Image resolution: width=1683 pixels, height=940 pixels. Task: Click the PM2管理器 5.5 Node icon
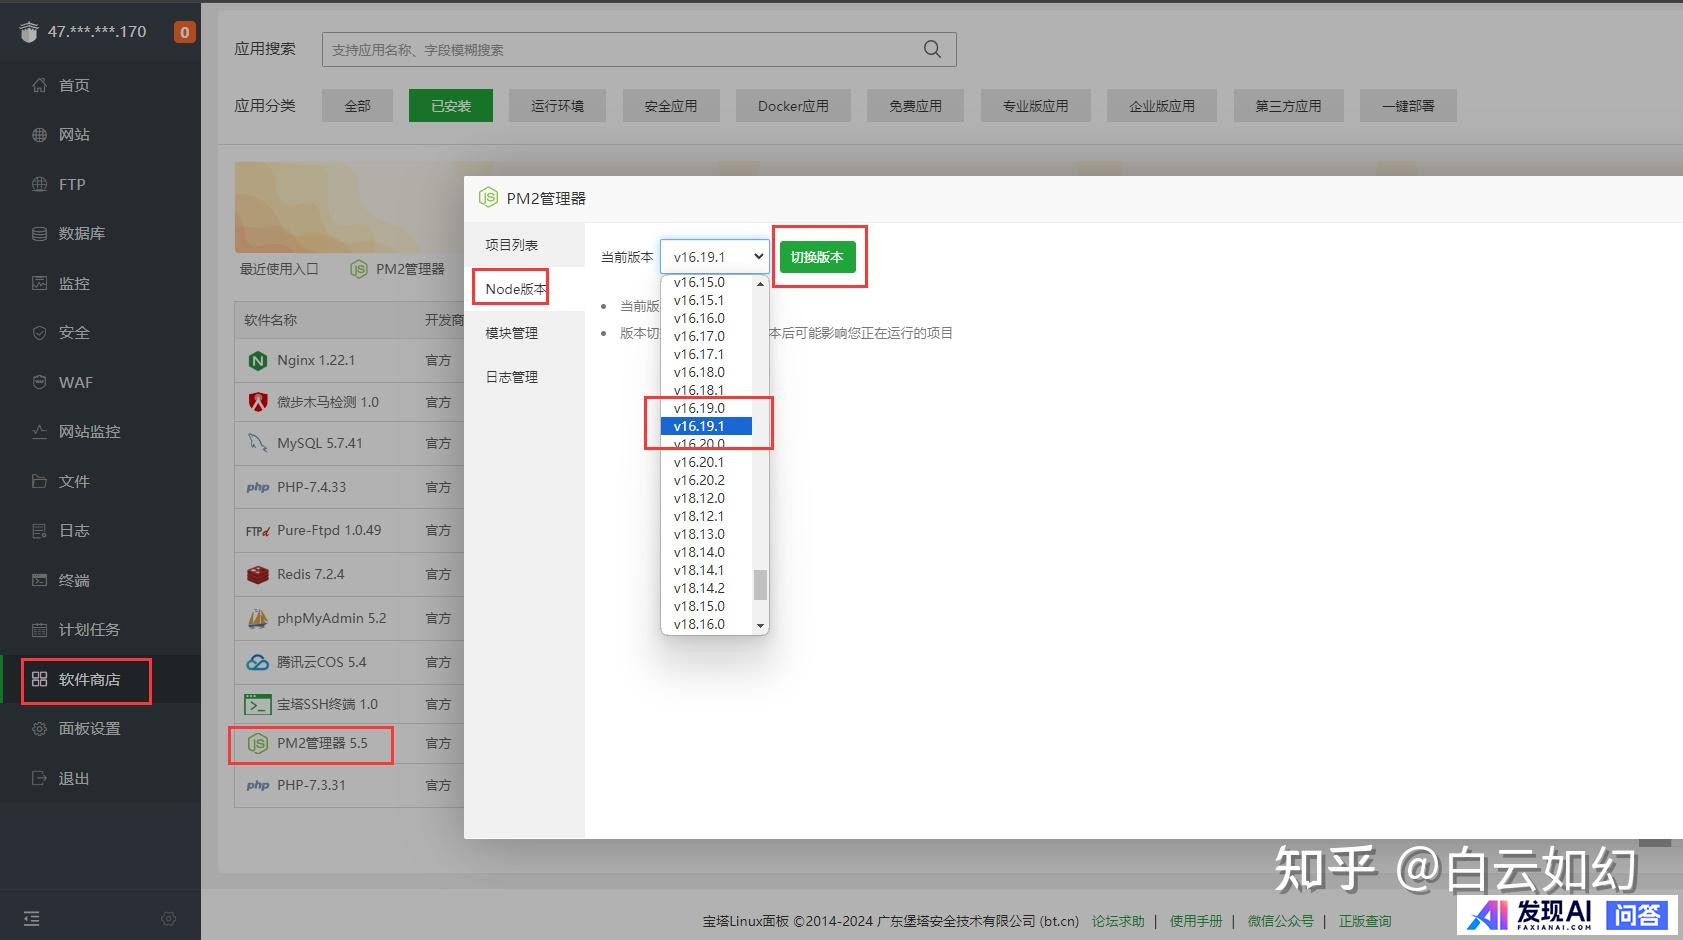[x=258, y=744]
